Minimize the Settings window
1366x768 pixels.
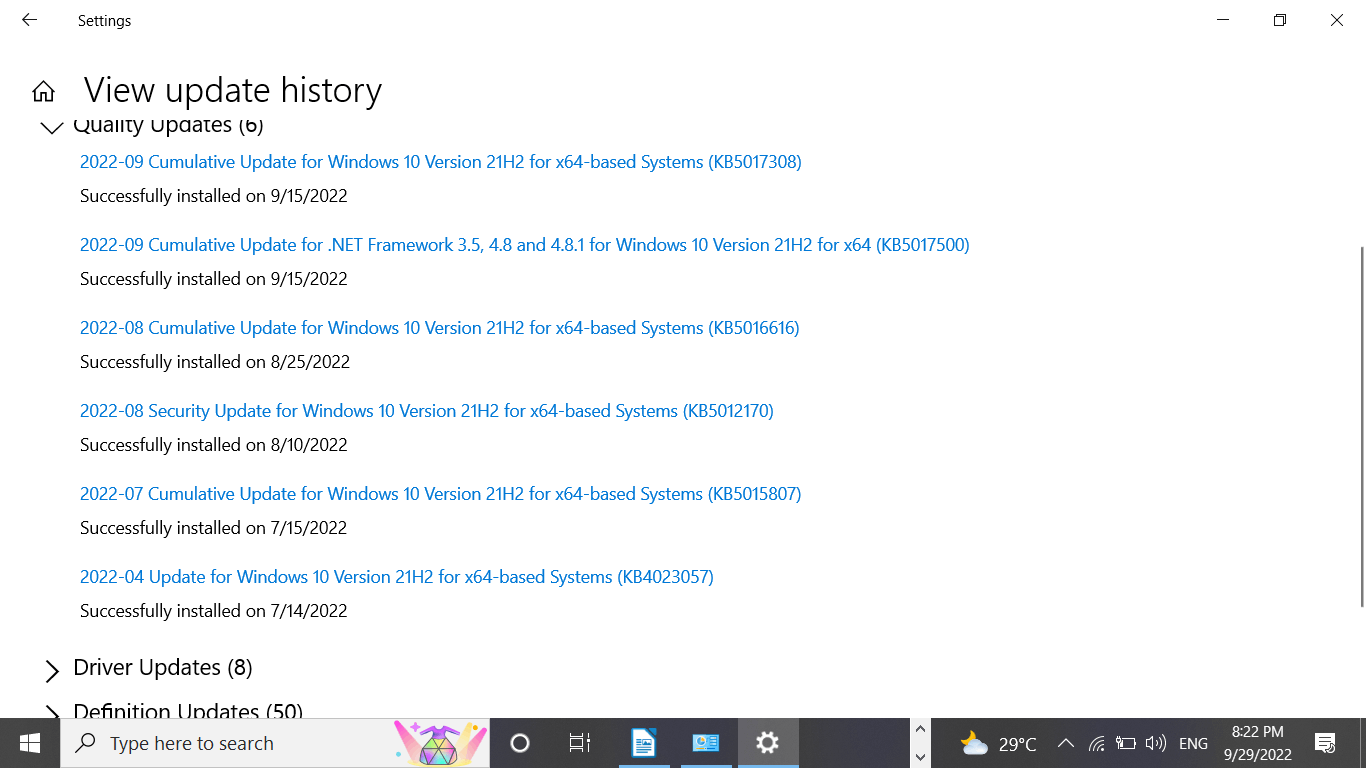(x=1223, y=20)
